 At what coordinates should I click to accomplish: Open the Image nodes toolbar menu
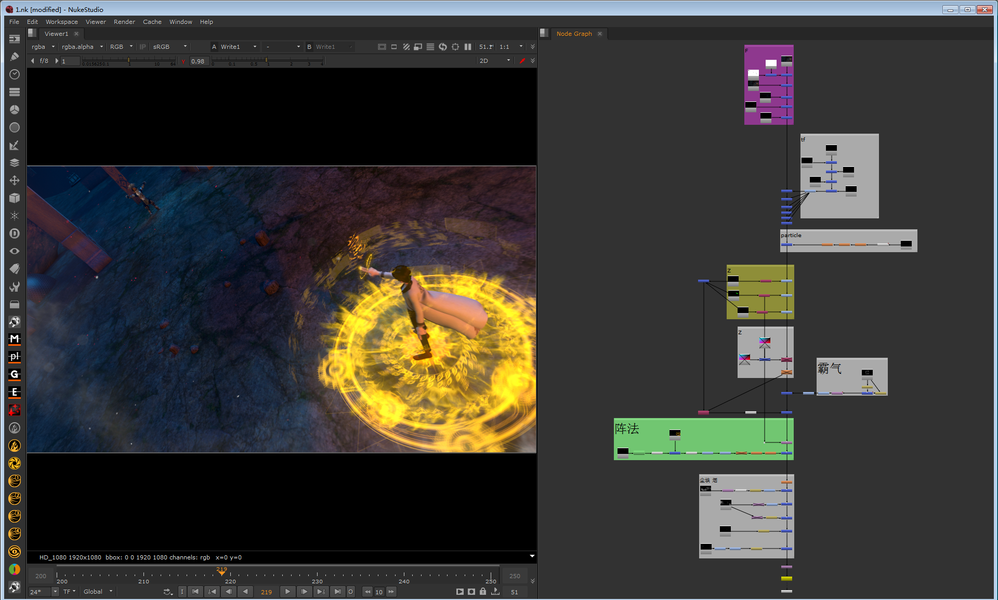click(14, 39)
